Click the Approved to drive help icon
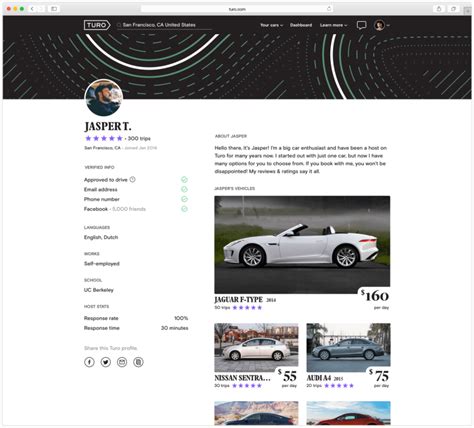This screenshot has width=474, height=428. (132, 179)
